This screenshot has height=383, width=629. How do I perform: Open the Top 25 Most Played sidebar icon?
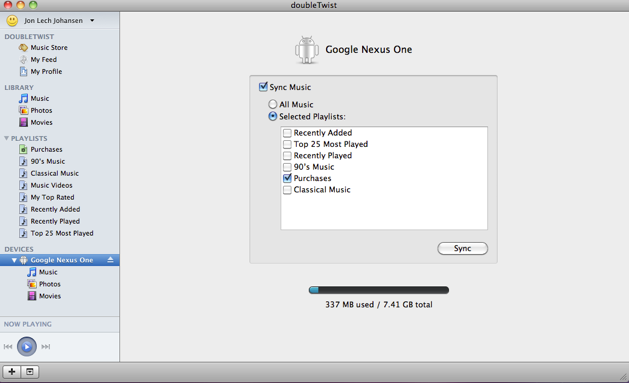click(23, 233)
